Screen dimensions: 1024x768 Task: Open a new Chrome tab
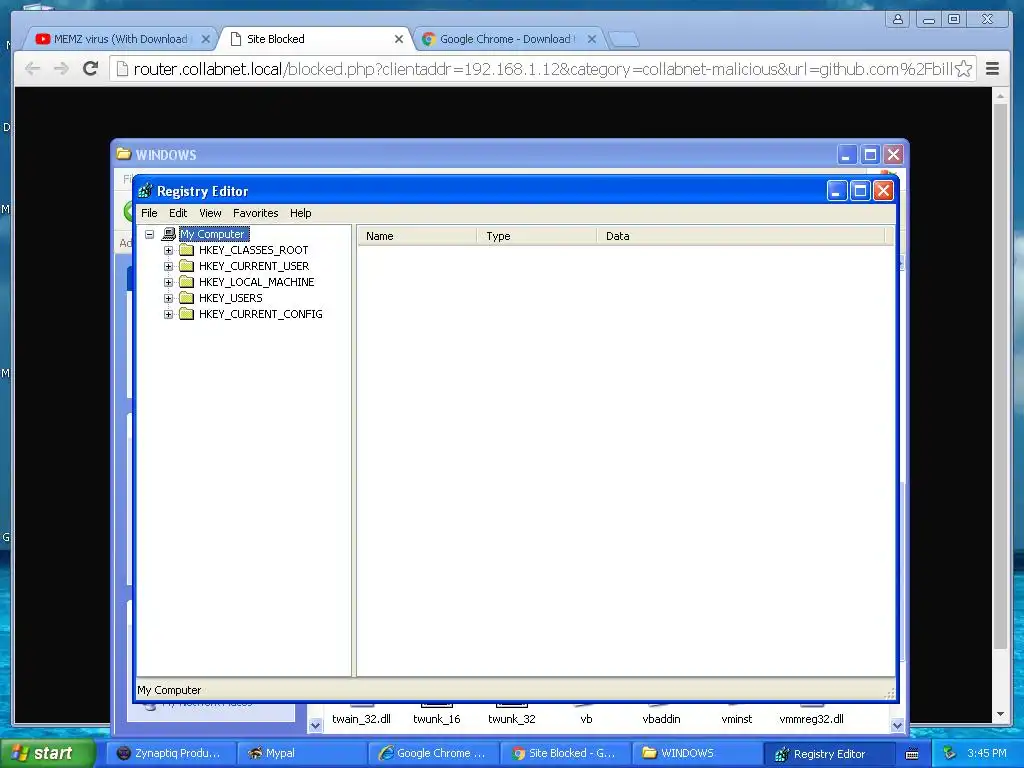624,39
